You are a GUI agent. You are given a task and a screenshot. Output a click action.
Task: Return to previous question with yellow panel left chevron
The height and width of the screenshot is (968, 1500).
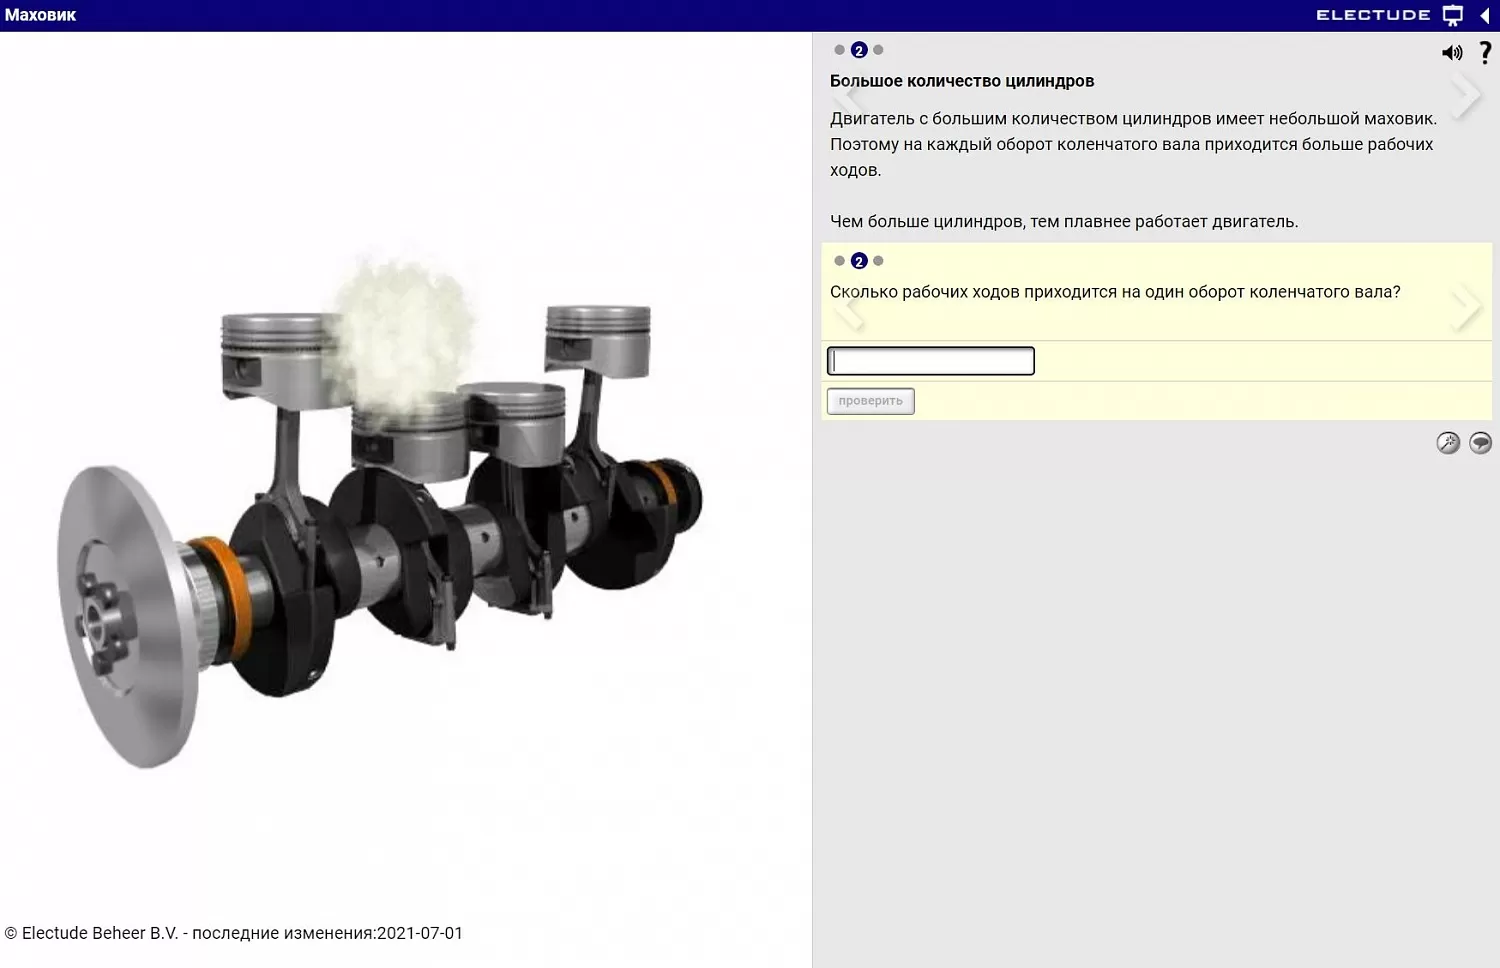[849, 310]
